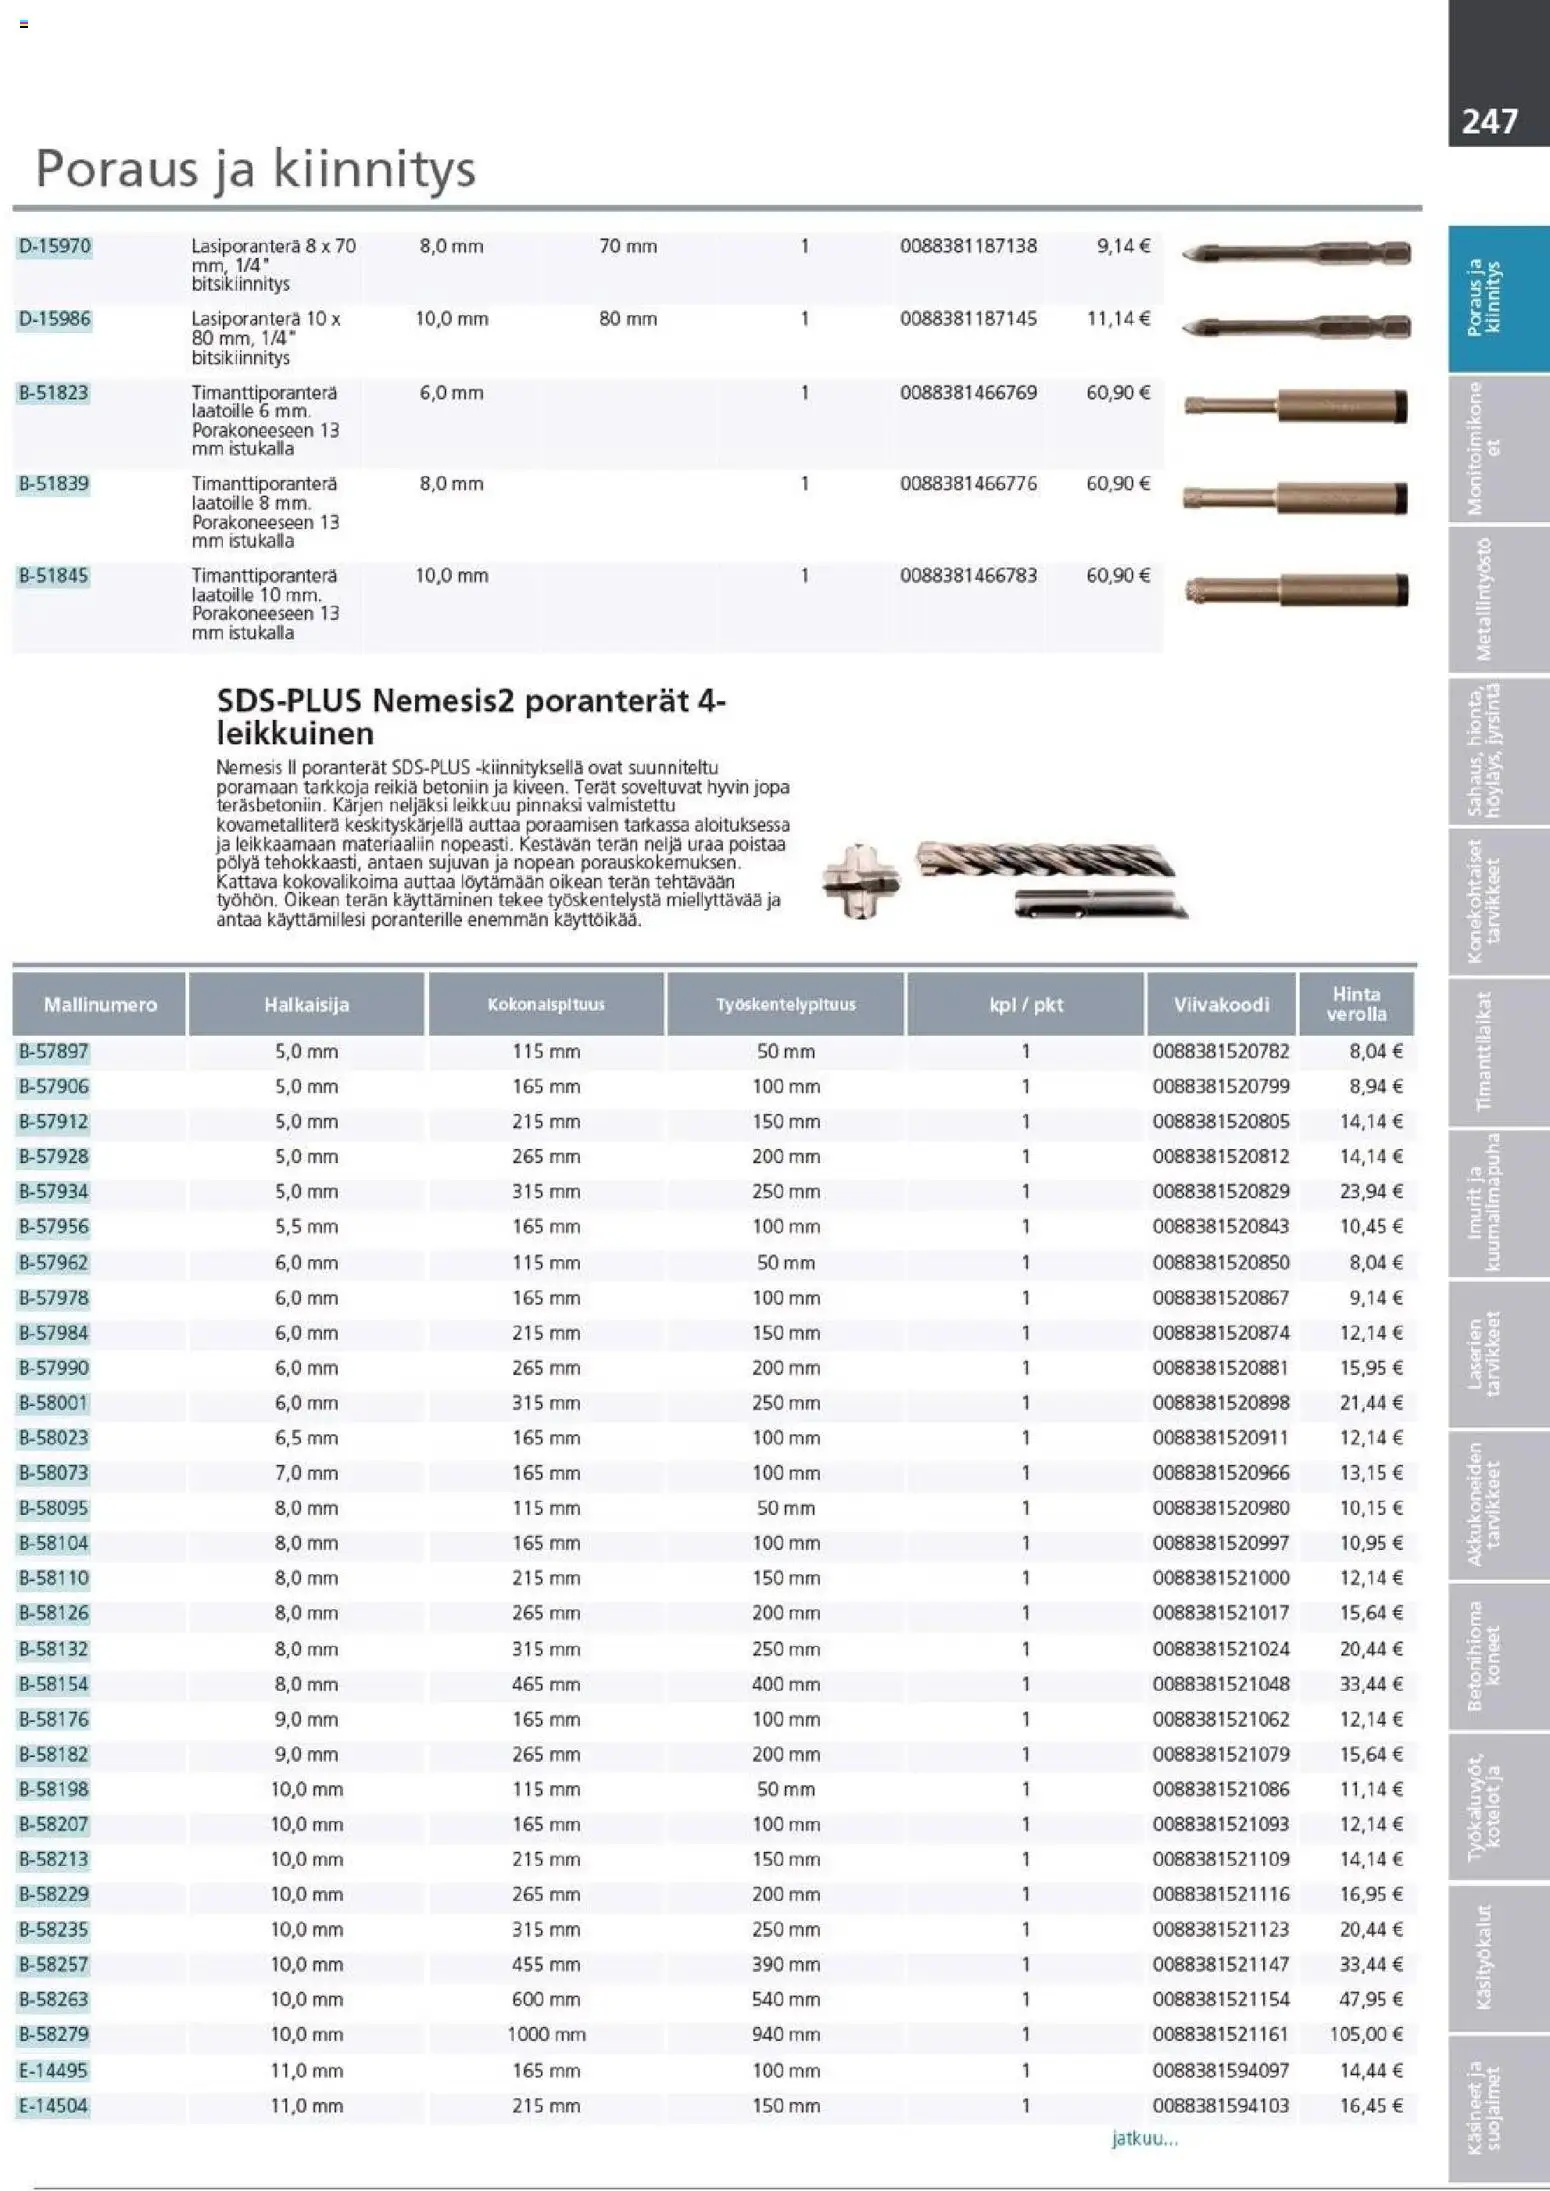Click the Poraus ja kiinnitys page heading
Viewport: 1550px width, 2191px height.
pyautogui.click(x=256, y=169)
